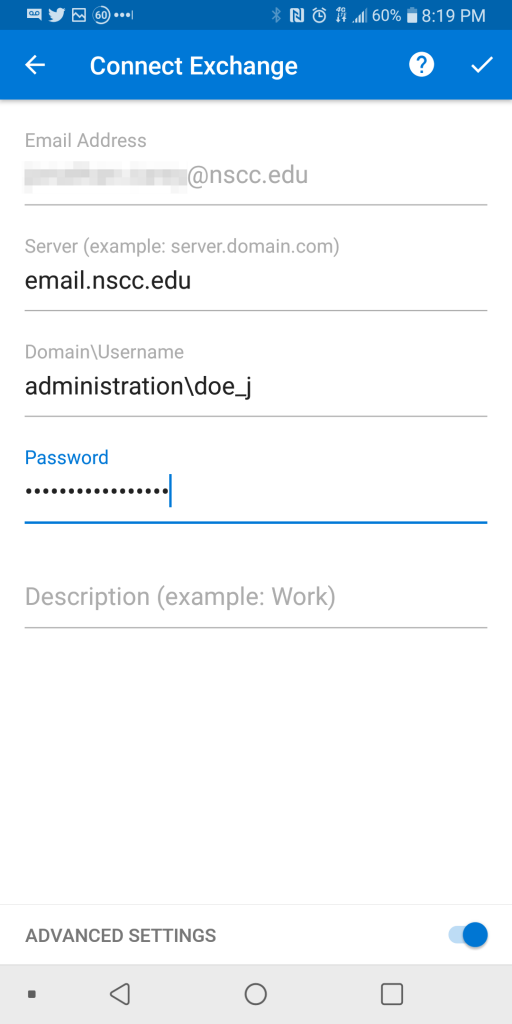This screenshot has width=512, height=1024.
Task: Tap the Email Address field
Action: click(x=256, y=175)
